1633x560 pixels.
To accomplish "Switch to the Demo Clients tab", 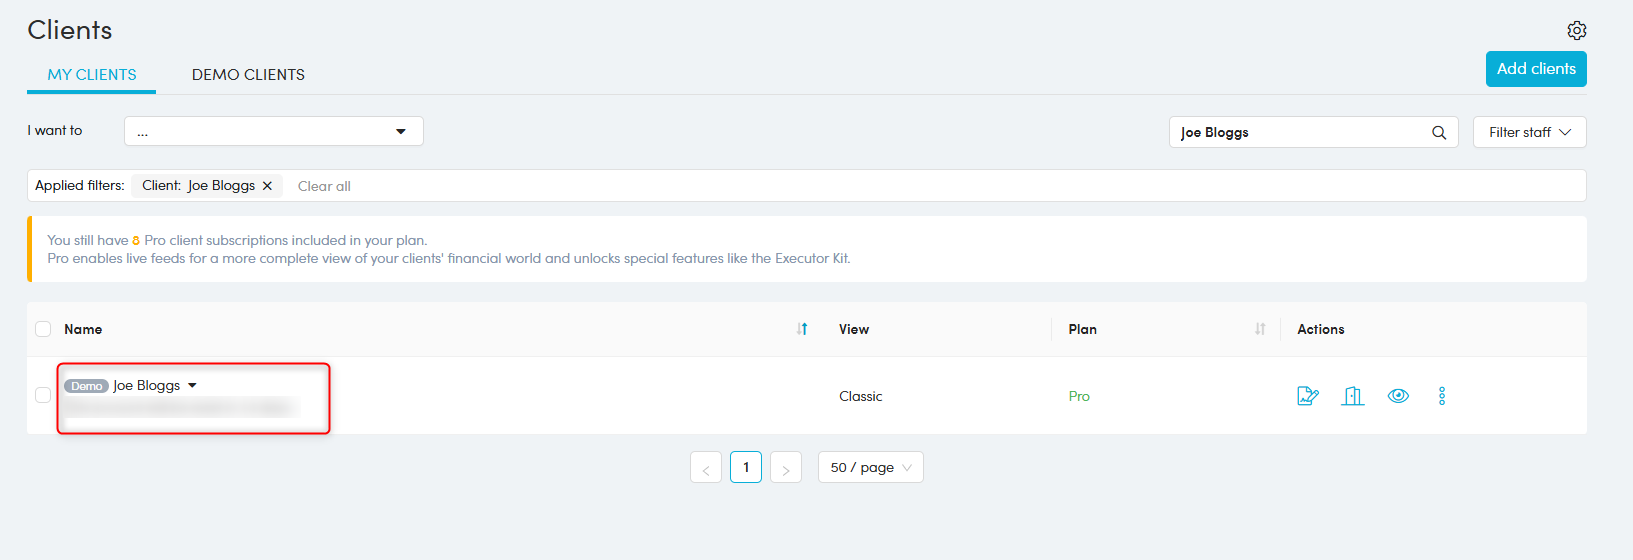I will pos(248,75).
